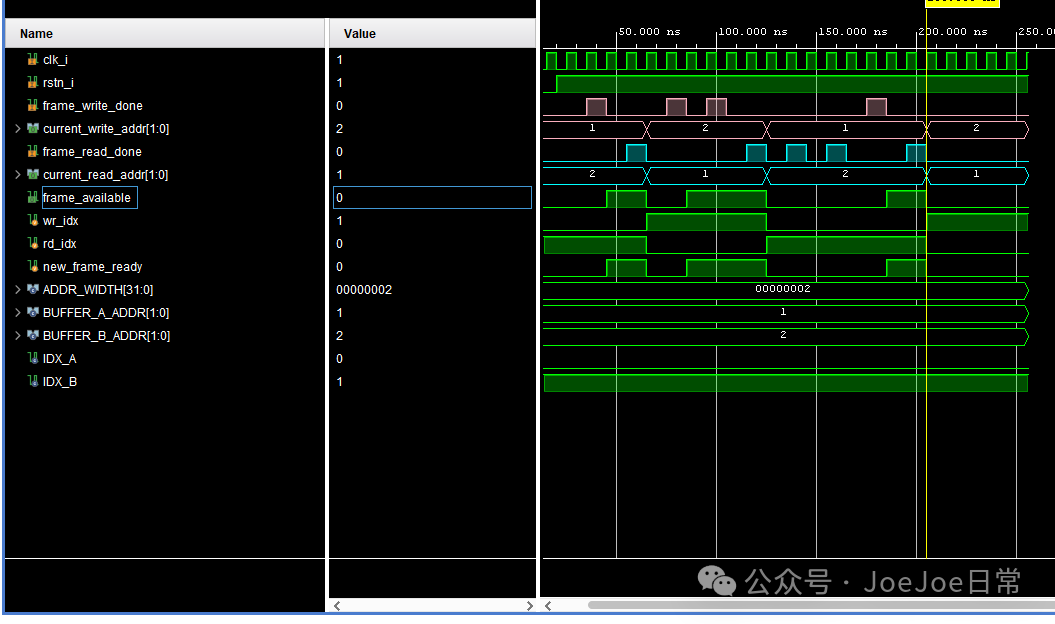Click the 00000002 value of ADDR_WIDTH

tap(364, 289)
